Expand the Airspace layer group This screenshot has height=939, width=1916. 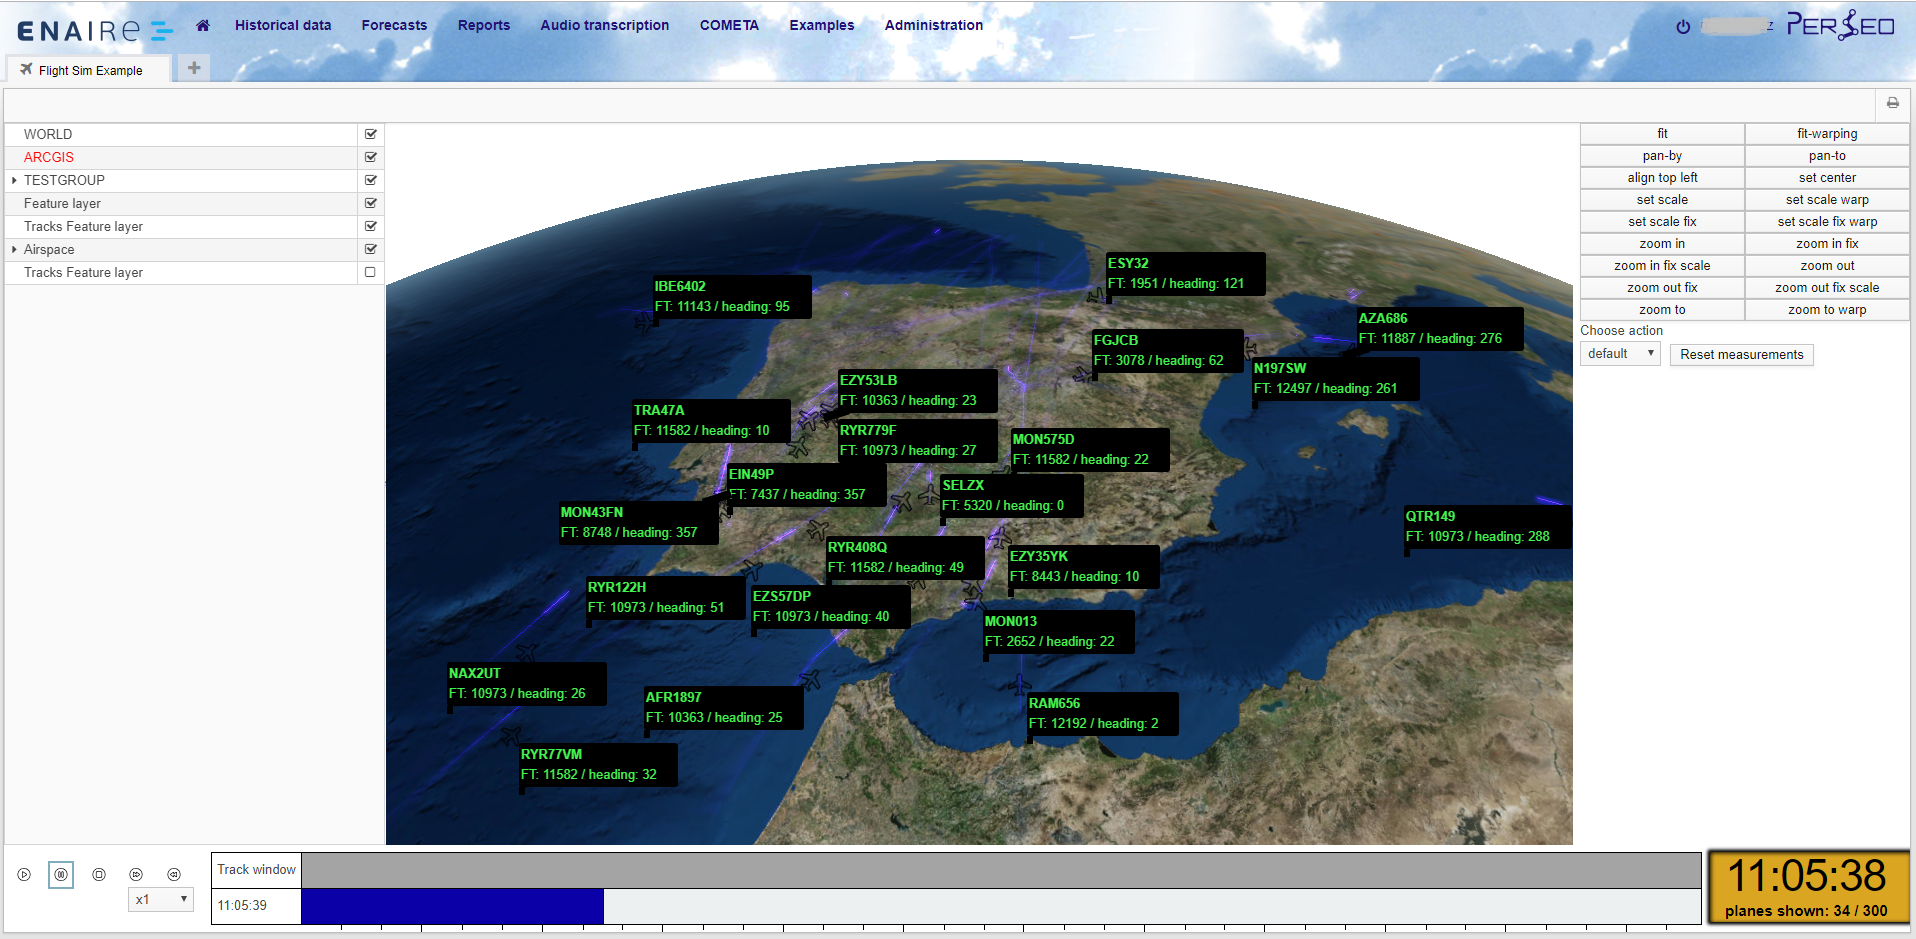[x=14, y=249]
